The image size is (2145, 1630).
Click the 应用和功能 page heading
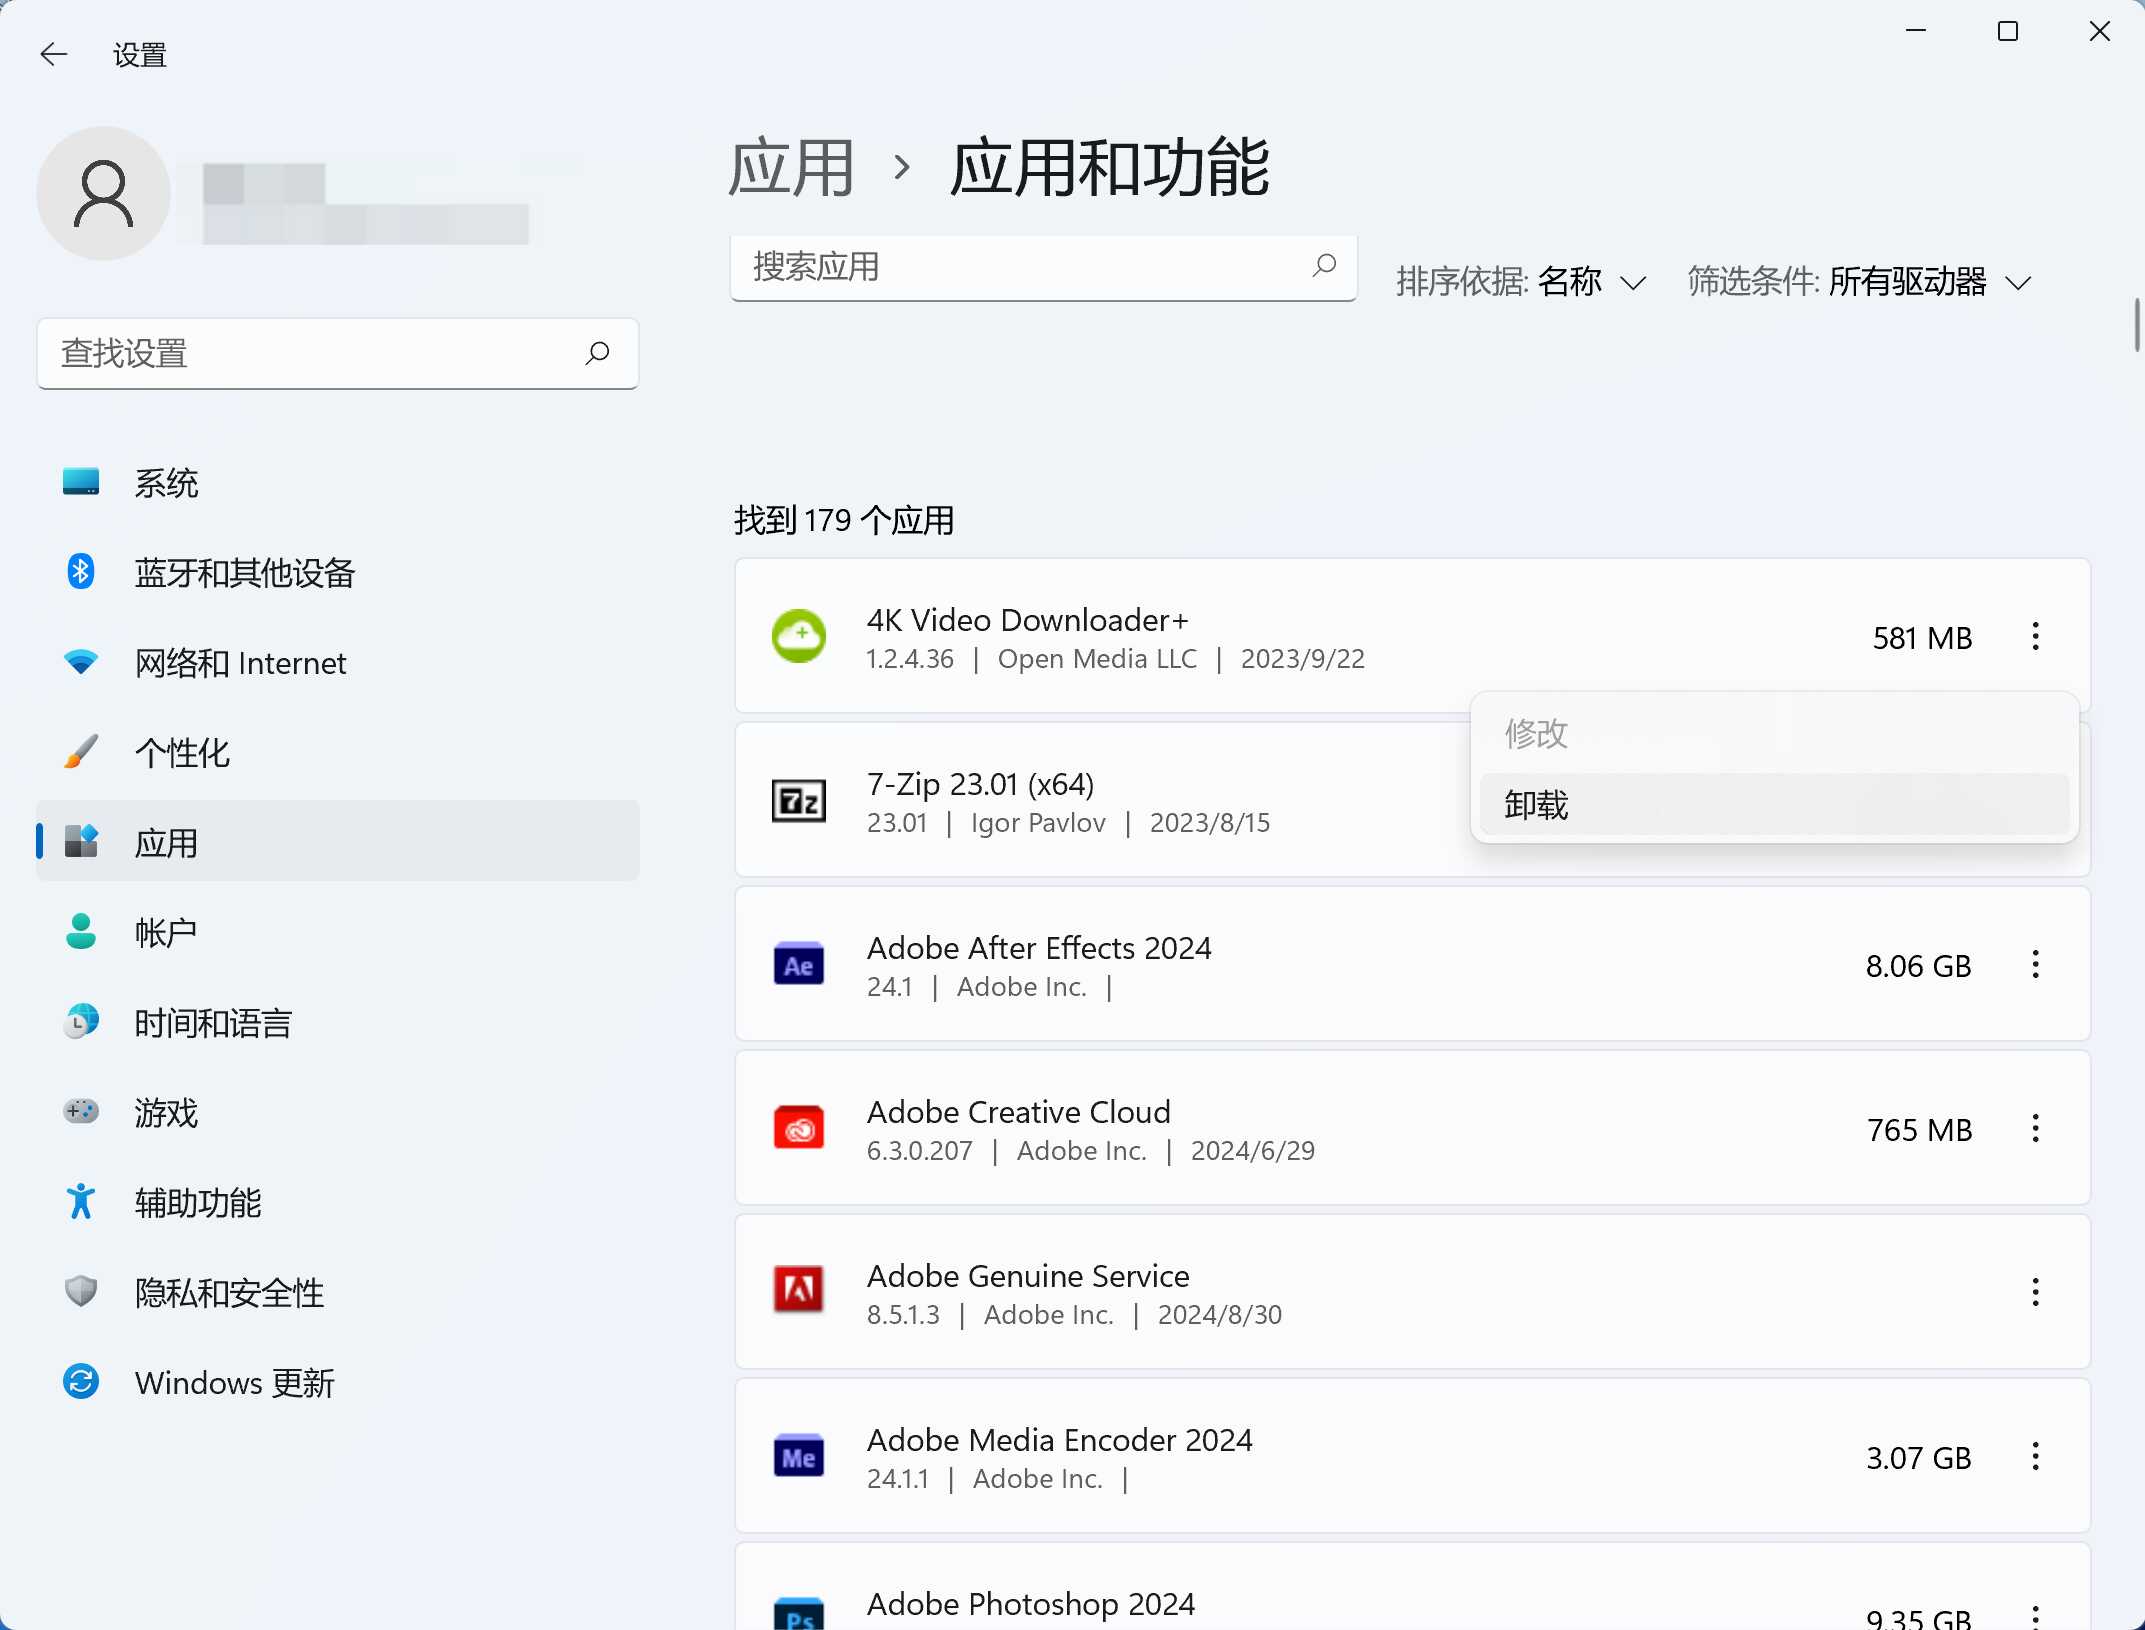[x=1109, y=167]
